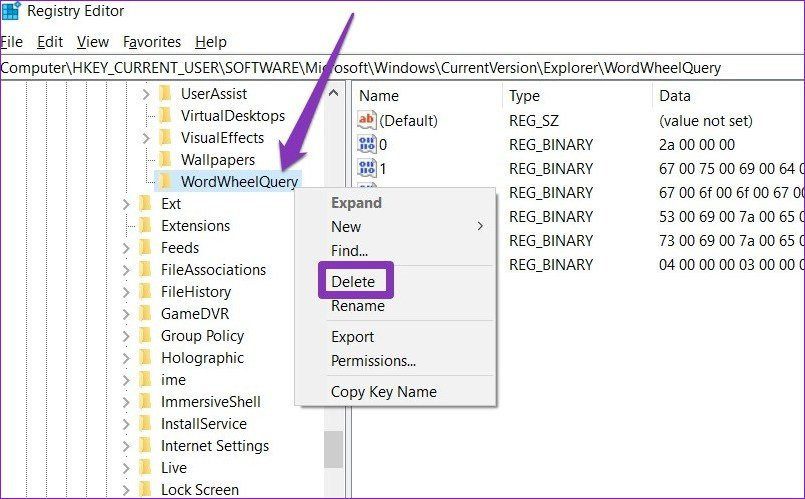Select the binary value icon named 1
Screen dimensions: 805x499
tap(367, 168)
